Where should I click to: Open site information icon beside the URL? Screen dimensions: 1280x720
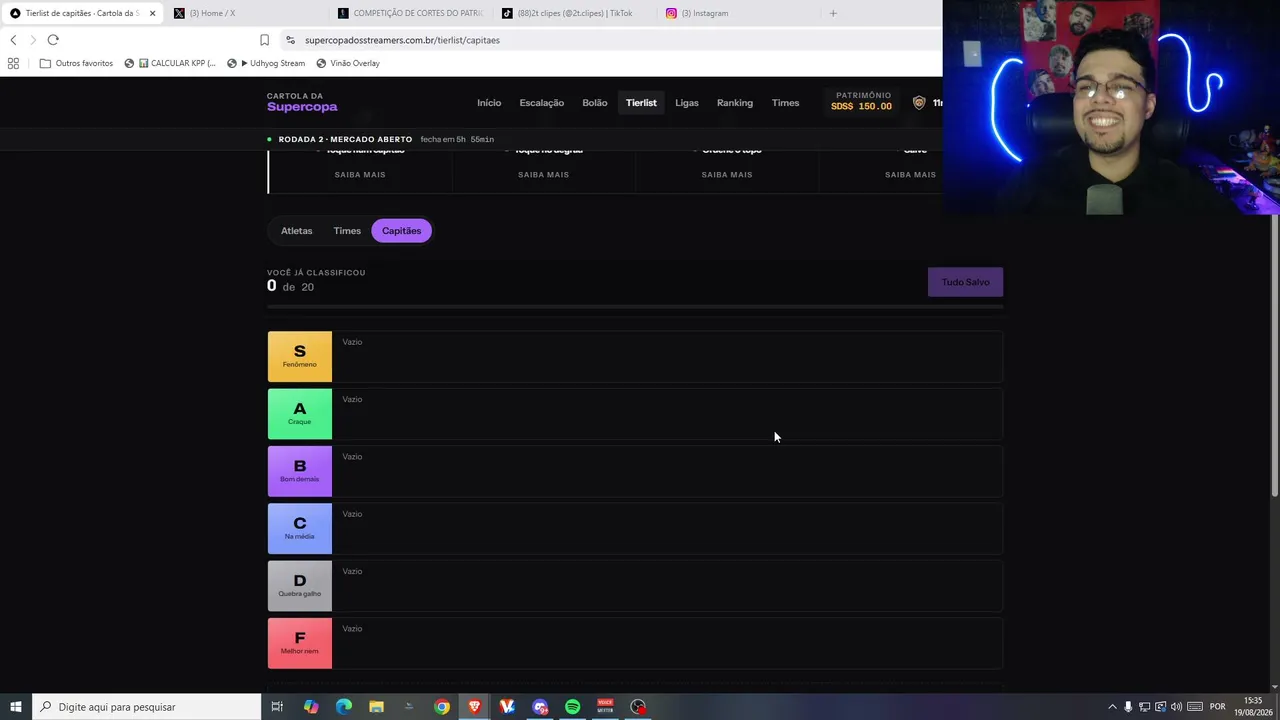pos(290,40)
